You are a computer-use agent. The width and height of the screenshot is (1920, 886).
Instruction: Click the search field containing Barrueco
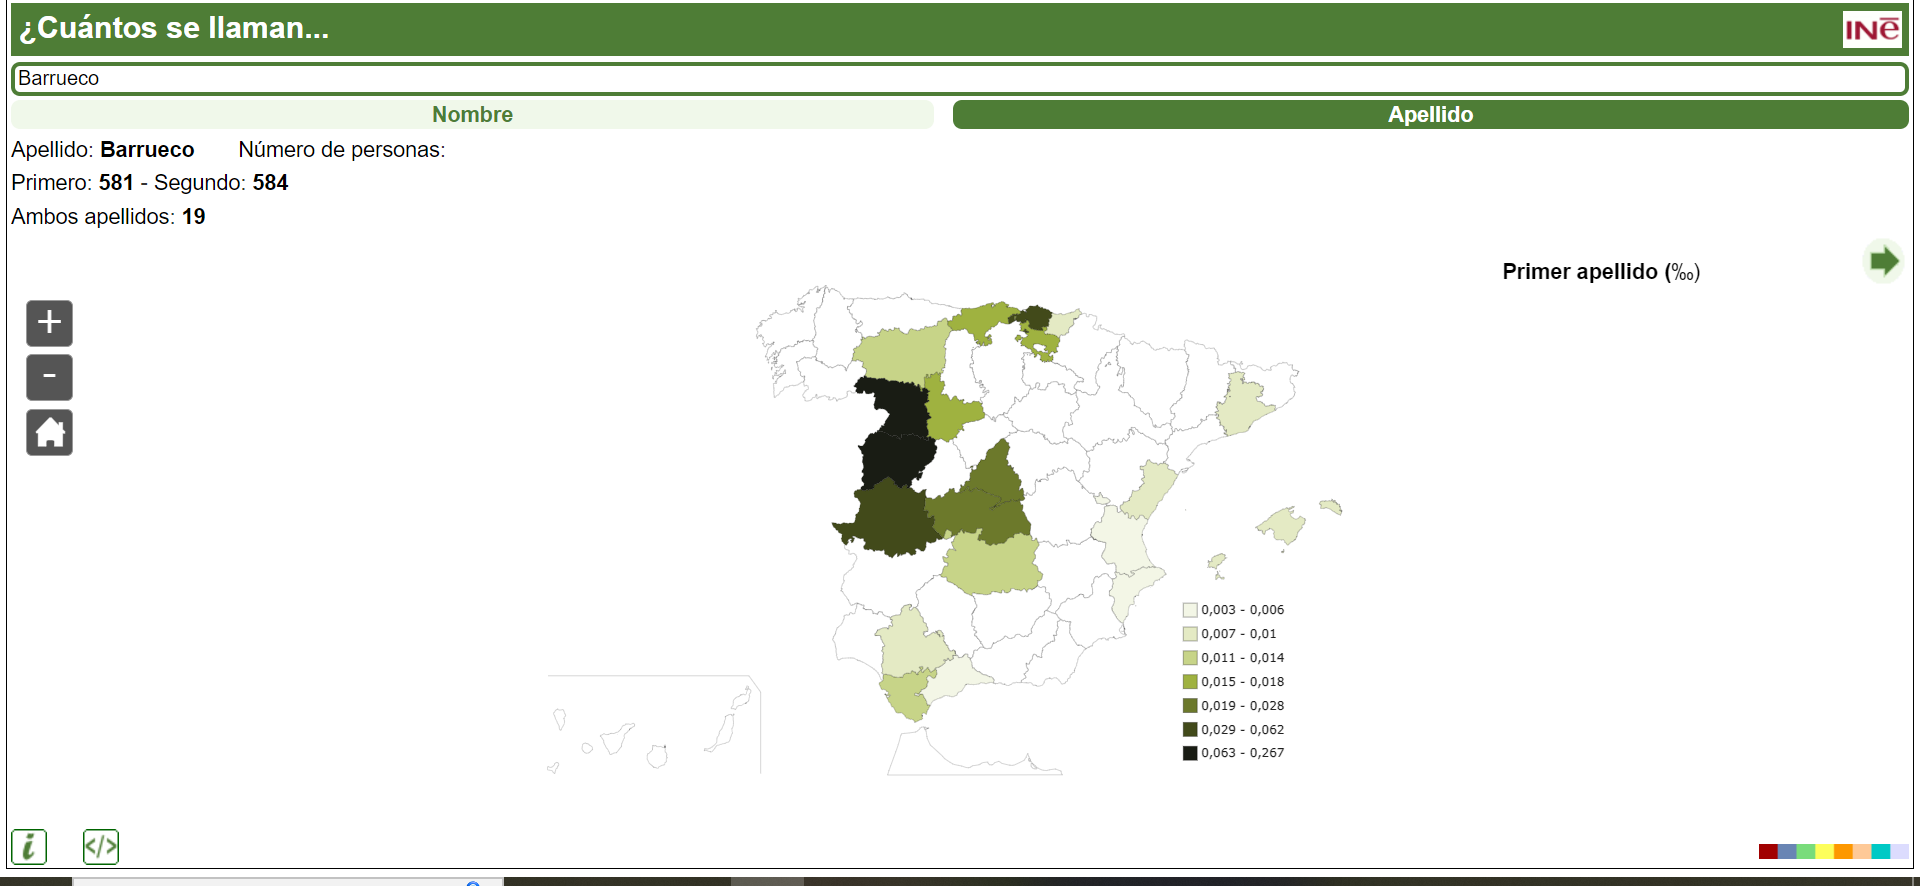[960, 78]
